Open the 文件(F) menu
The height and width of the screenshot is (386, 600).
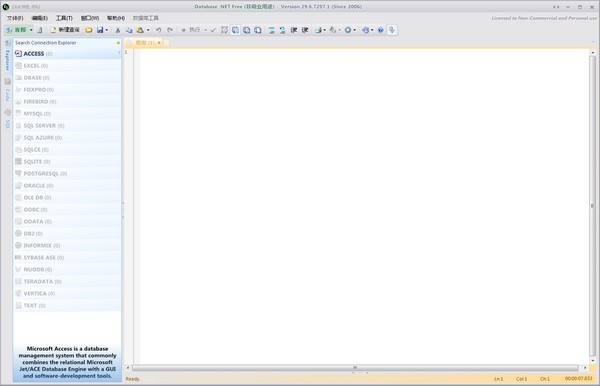(x=15, y=18)
